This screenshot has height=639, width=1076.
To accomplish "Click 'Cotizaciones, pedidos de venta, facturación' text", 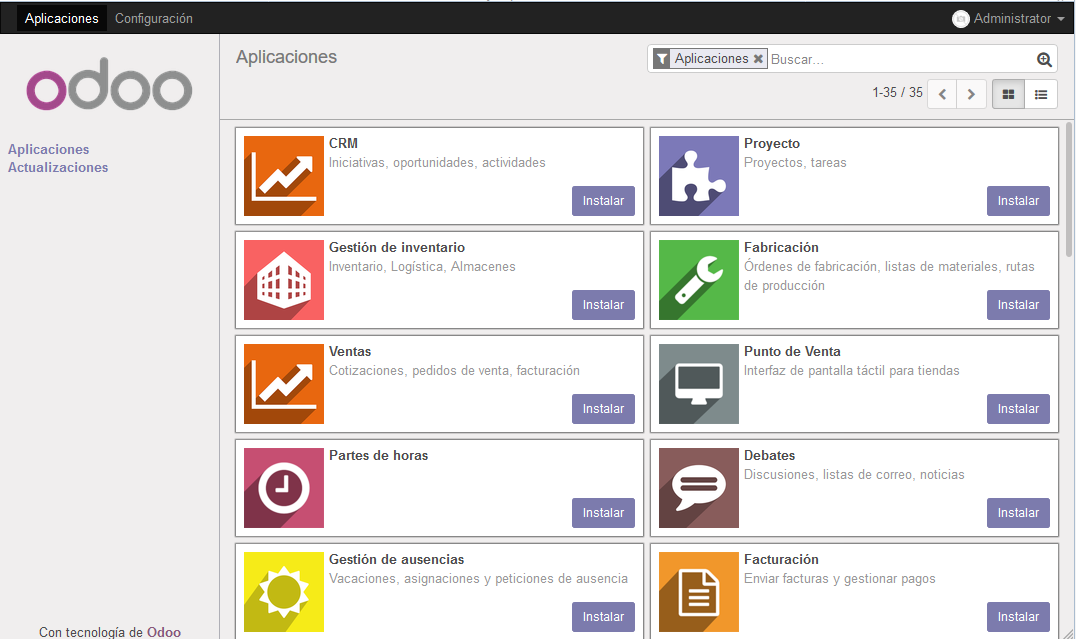I will click(x=454, y=371).
